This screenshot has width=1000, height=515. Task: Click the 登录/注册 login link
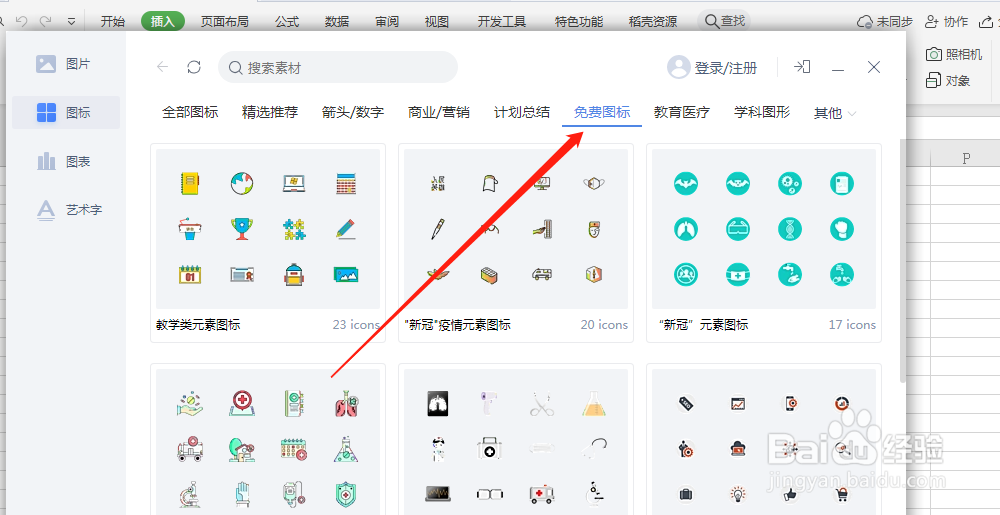725,68
